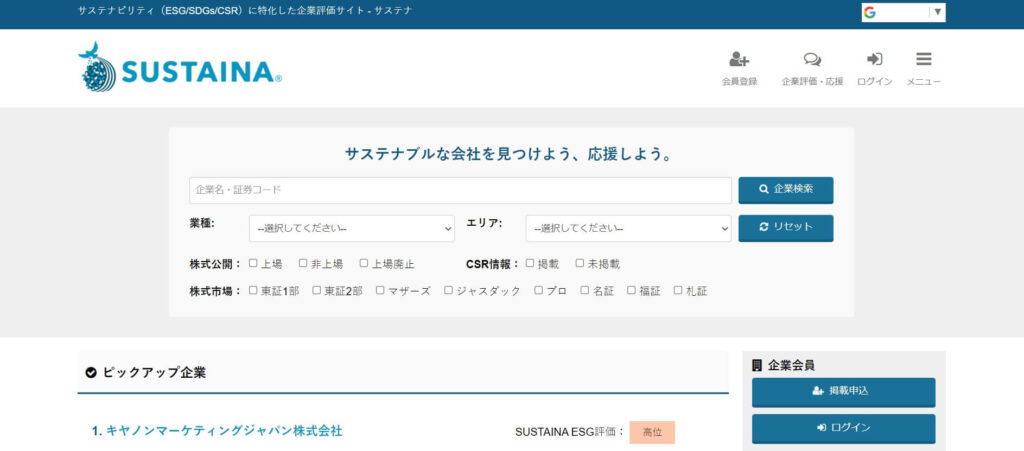This screenshot has height=451, width=1024.
Task: Check the マザーズ checkbox
Action: tap(380, 290)
